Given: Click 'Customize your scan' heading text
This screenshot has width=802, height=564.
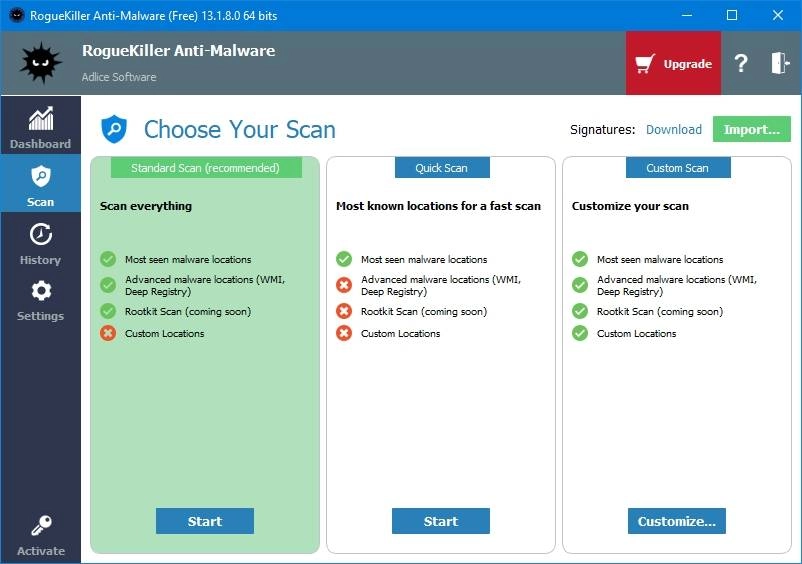Looking at the screenshot, I should 630,206.
